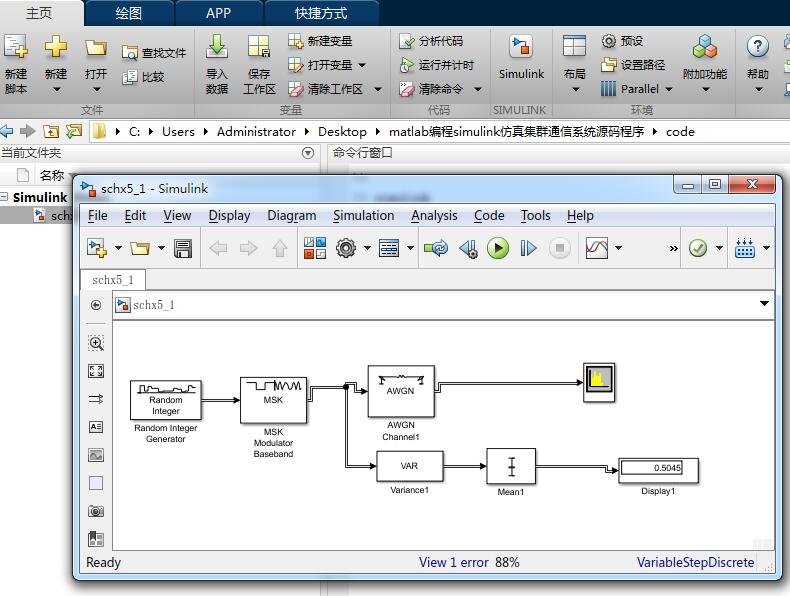Select the schx5_1 model tab

(113, 280)
